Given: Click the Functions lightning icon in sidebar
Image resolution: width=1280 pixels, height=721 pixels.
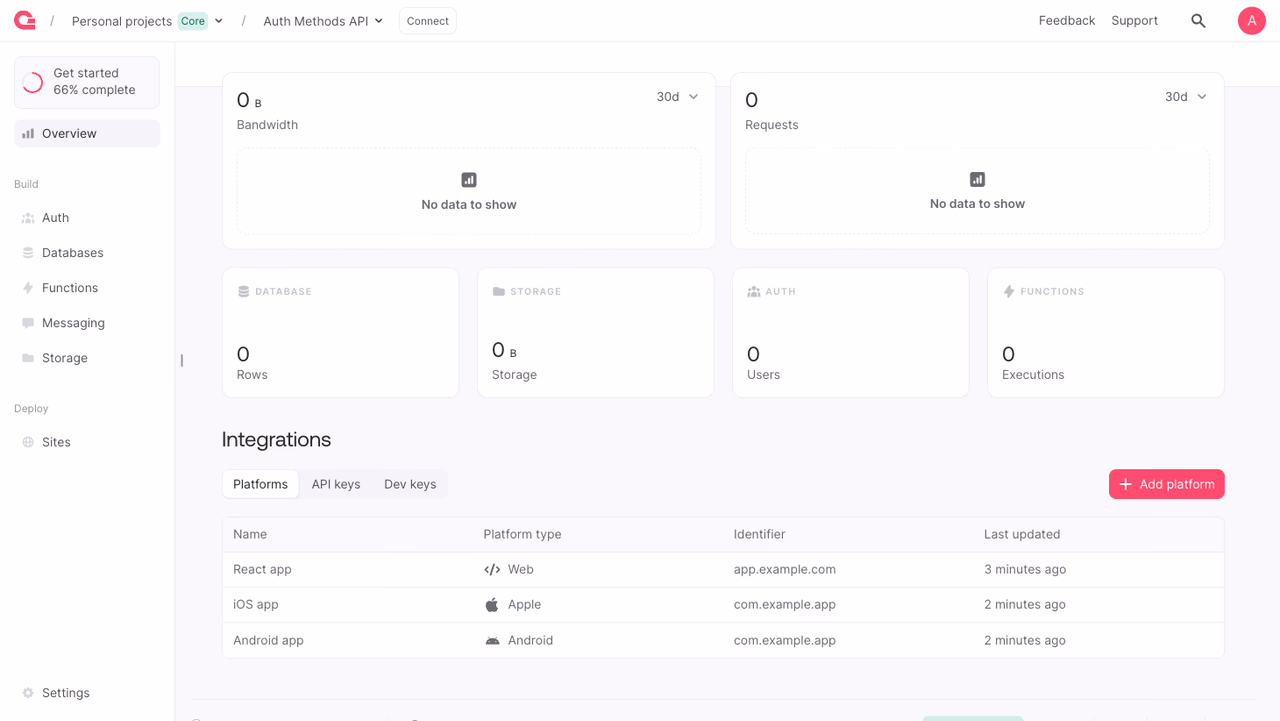Looking at the screenshot, I should click(x=28, y=288).
